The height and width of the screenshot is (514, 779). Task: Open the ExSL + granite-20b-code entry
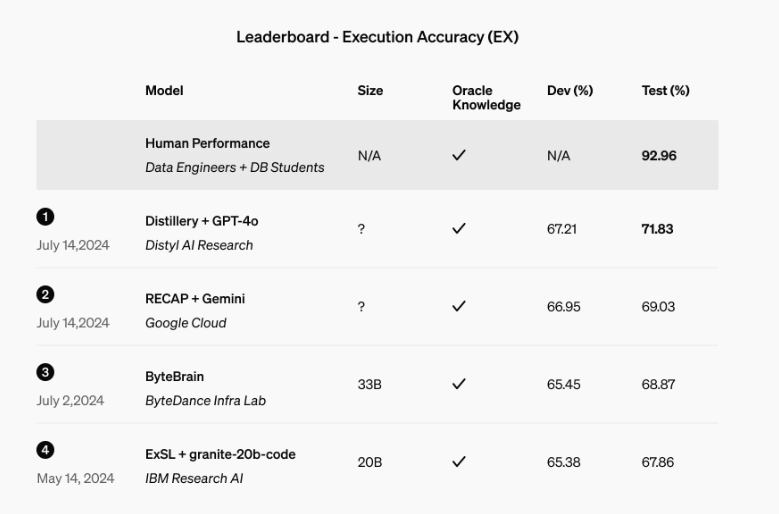[220, 454]
